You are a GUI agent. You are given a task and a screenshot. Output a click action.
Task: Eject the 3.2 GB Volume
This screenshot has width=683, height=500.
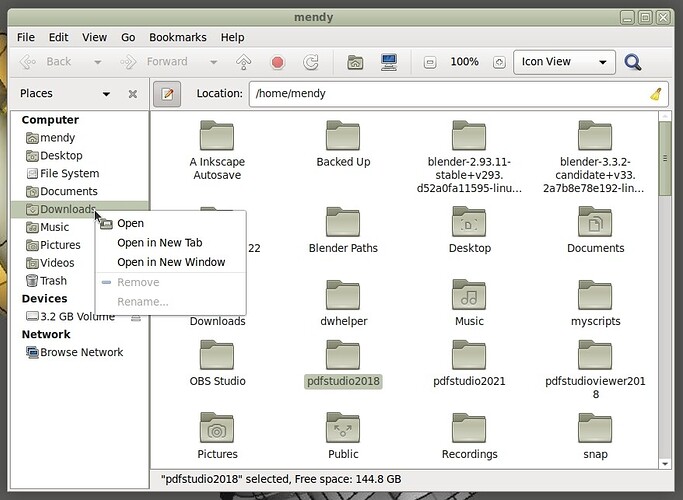coord(136,318)
